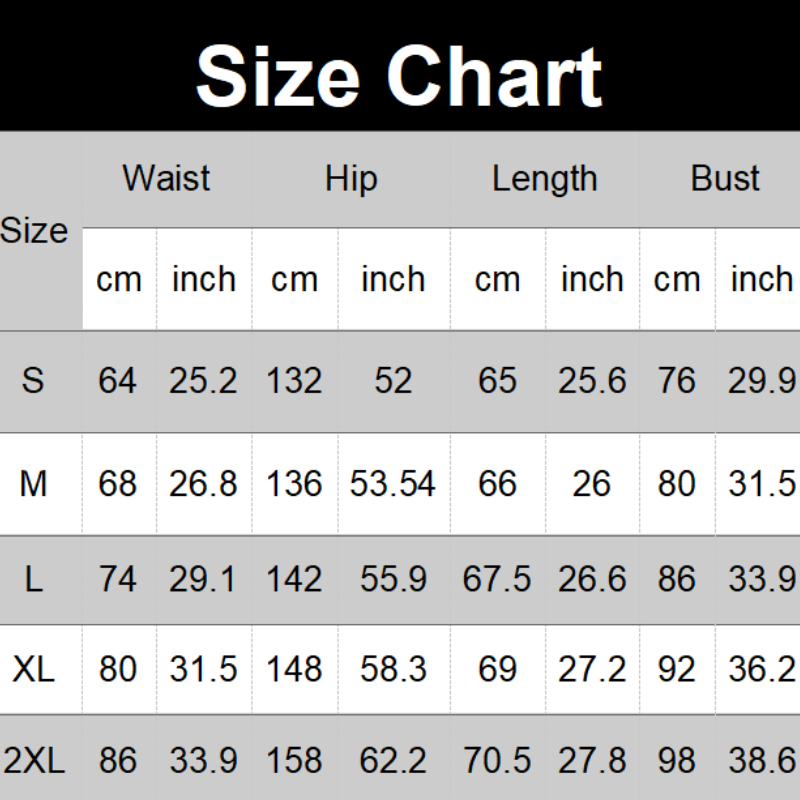Click the 2XL size row label
Image resolution: width=800 pixels, height=800 pixels.
pyautogui.click(x=34, y=761)
